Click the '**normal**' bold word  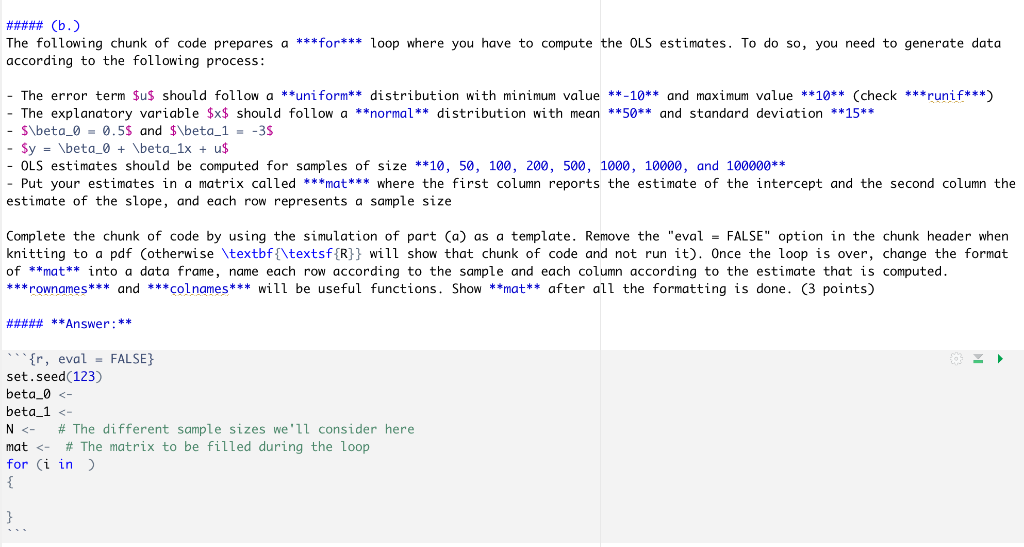coord(392,113)
